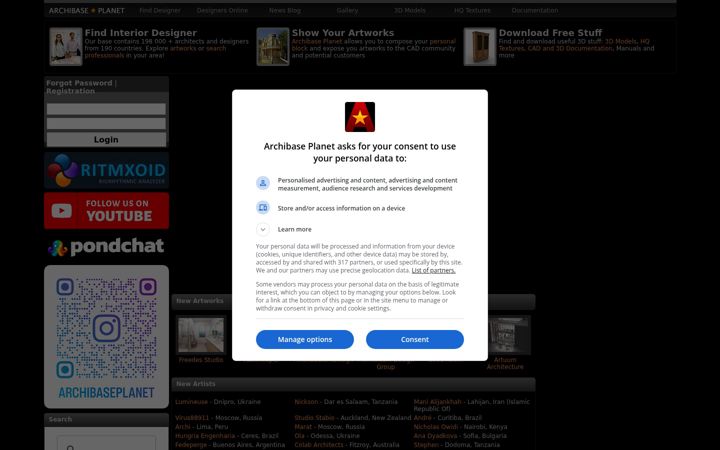The image size is (720, 450).
Task: Click the Learn more text
Action: click(294, 229)
